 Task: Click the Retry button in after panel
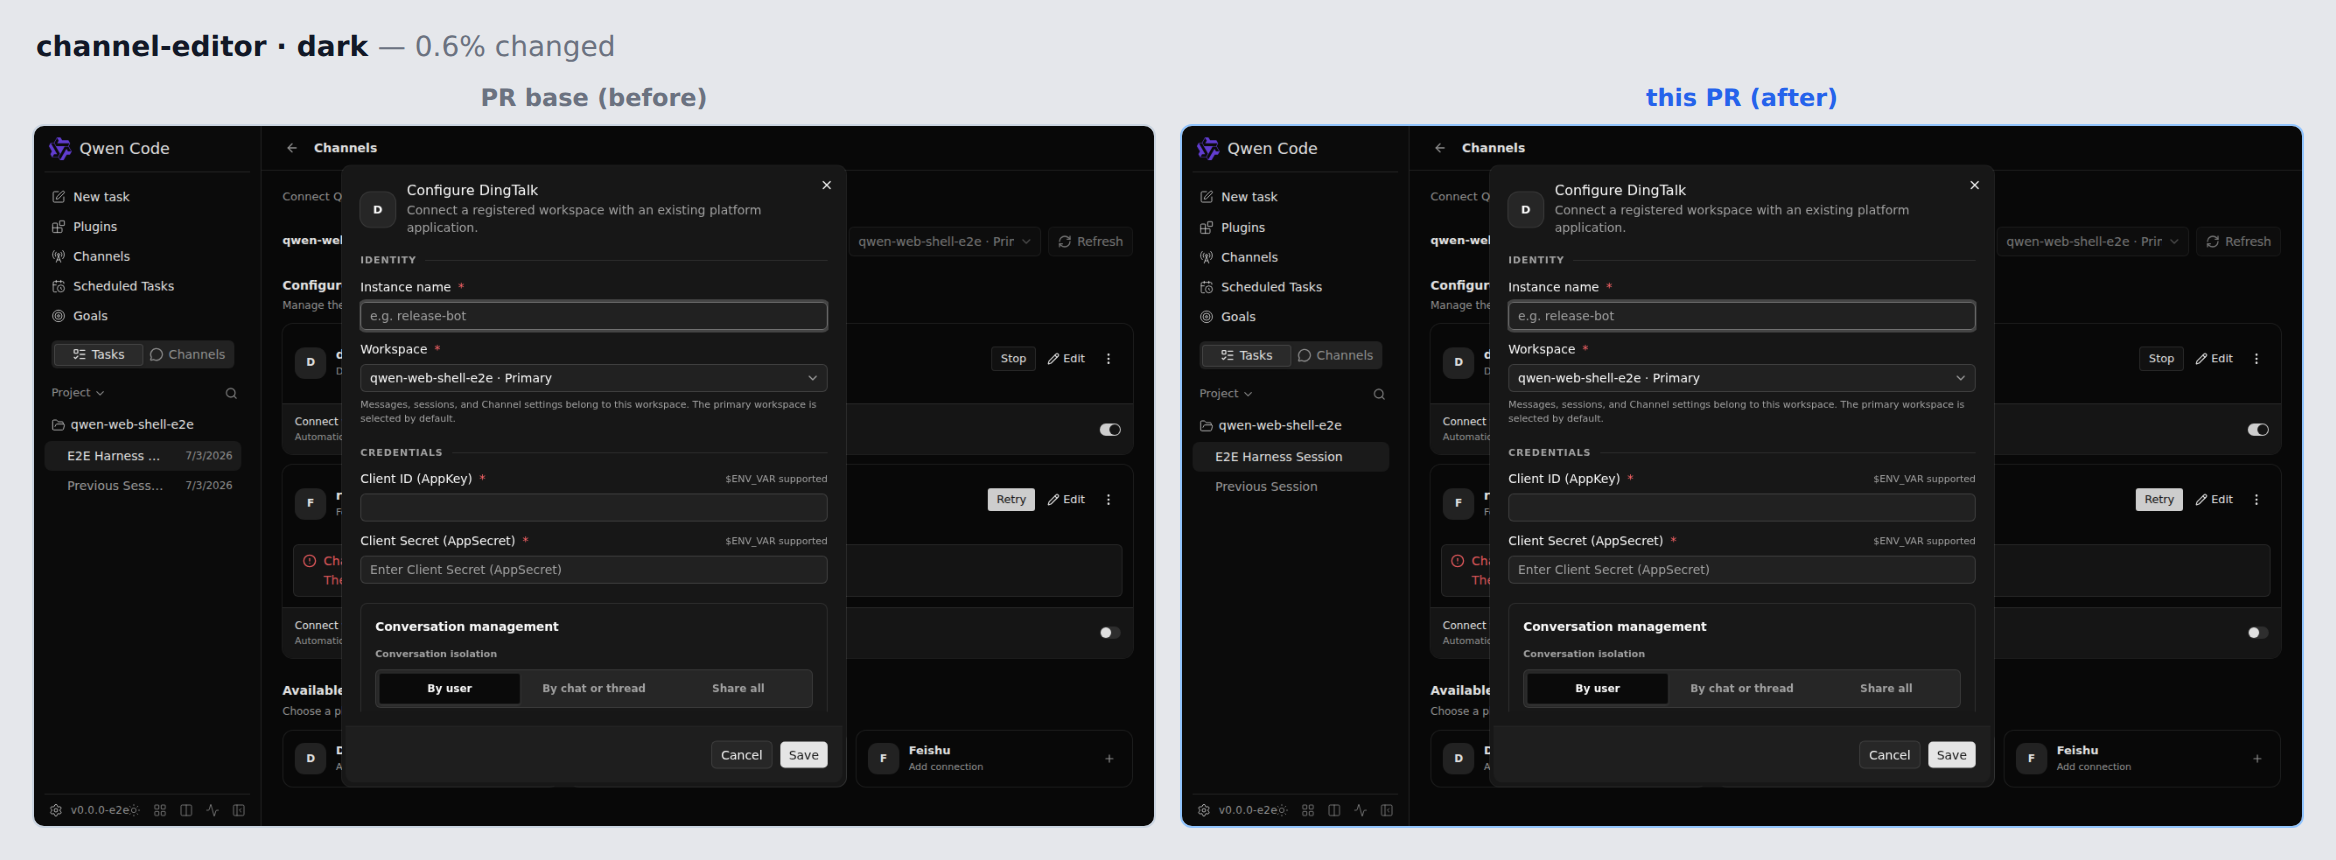[2159, 500]
